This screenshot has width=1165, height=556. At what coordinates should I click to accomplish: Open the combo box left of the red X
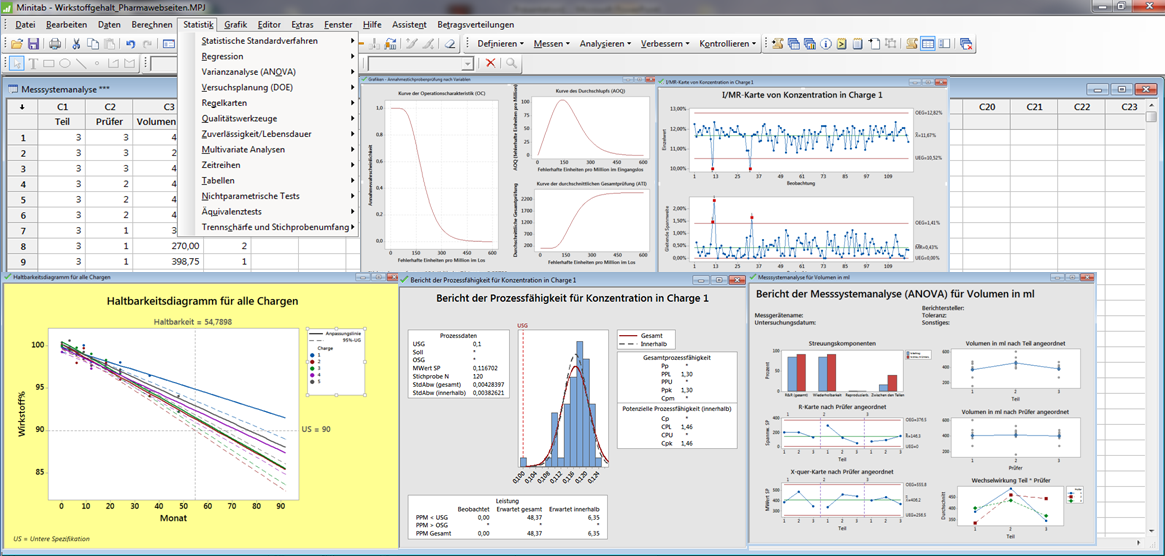421,63
